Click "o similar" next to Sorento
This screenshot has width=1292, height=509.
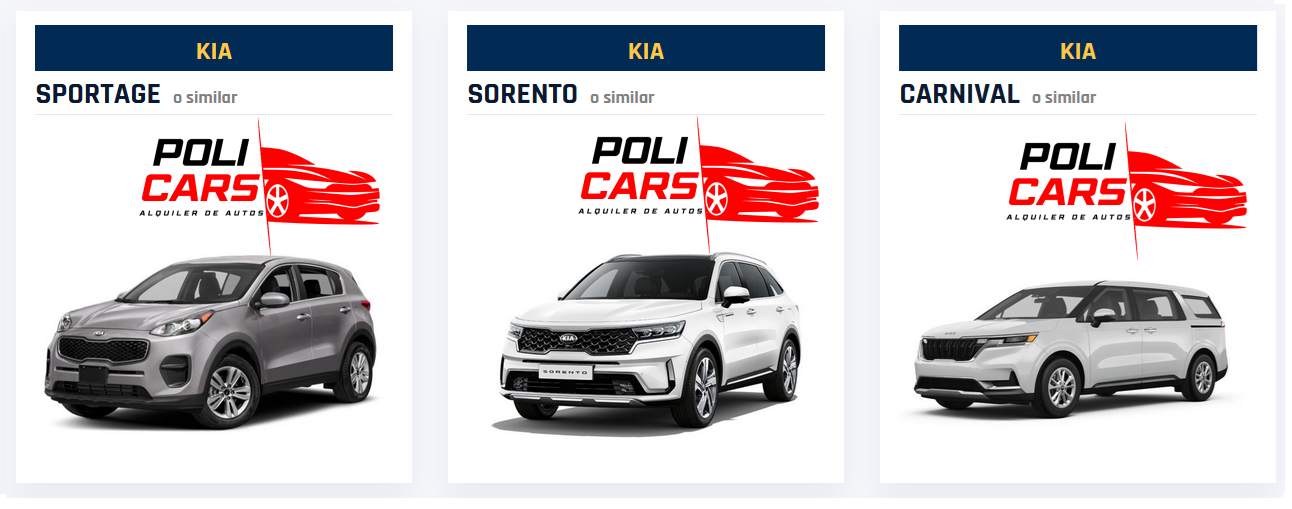click(x=622, y=97)
